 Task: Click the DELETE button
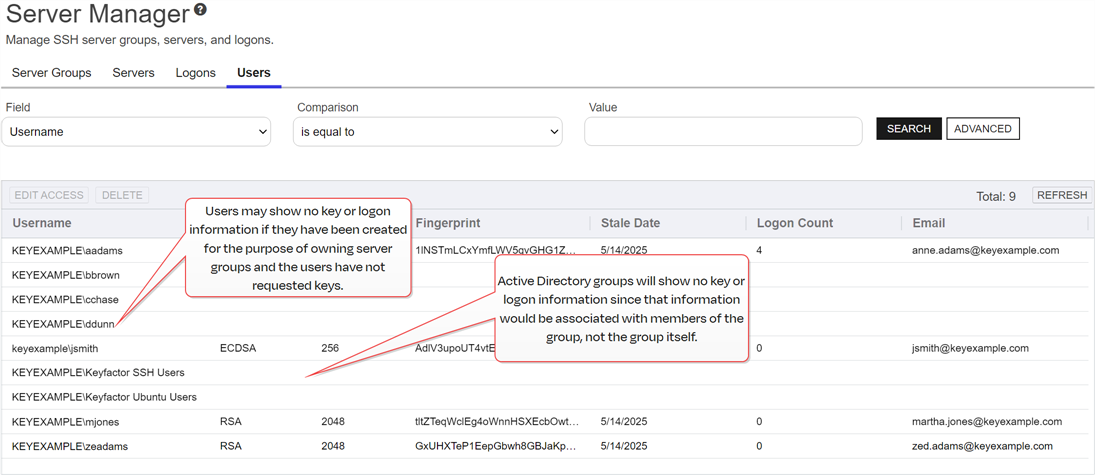tap(122, 196)
